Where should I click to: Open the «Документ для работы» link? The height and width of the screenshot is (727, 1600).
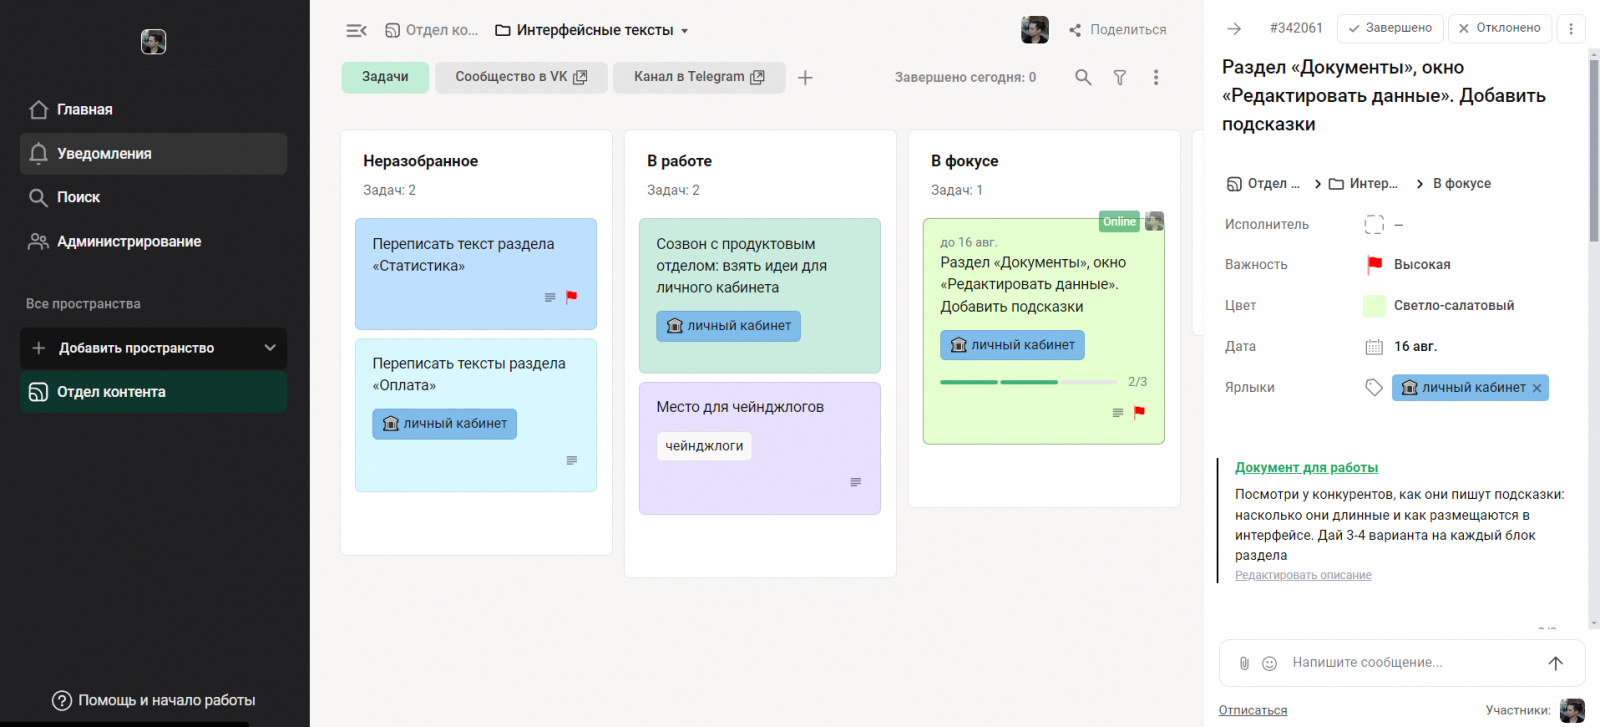[1306, 468]
